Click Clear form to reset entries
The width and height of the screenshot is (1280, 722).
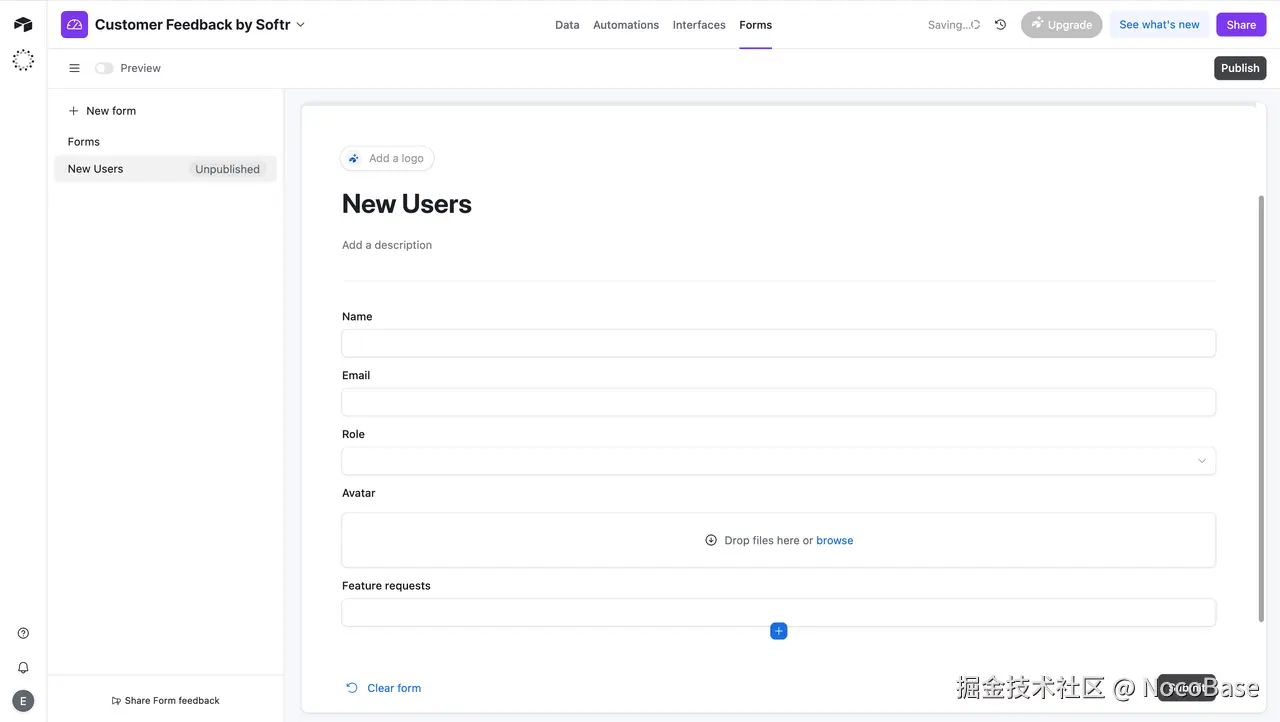(x=393, y=688)
